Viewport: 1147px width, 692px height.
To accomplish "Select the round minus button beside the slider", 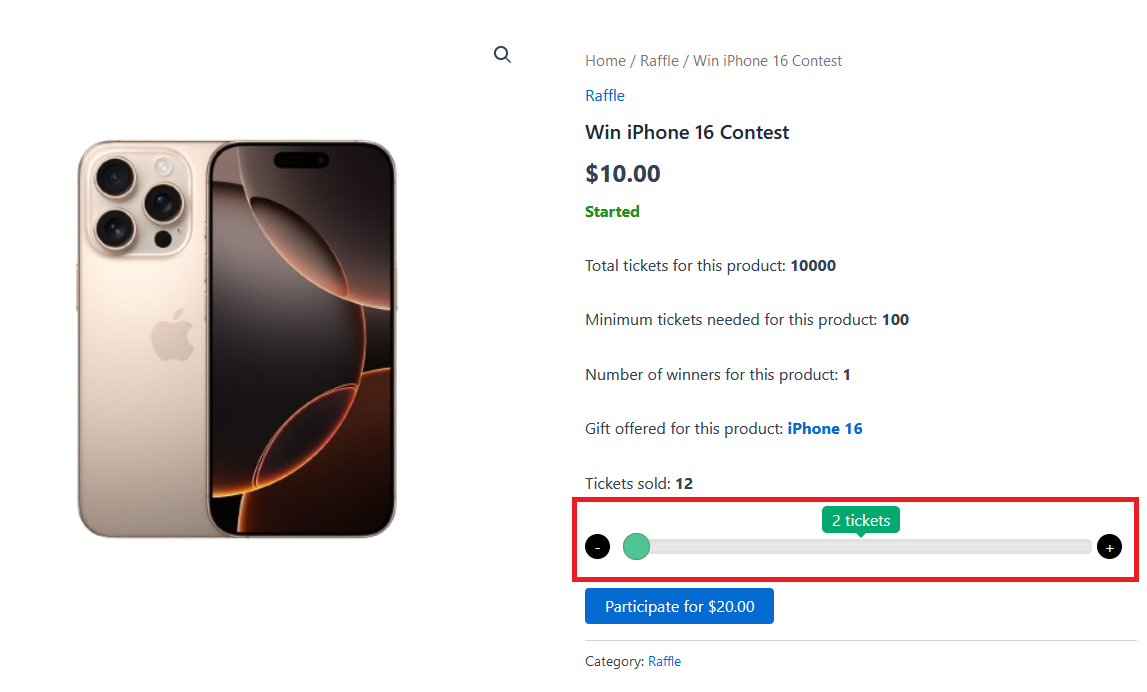I will coord(597,547).
